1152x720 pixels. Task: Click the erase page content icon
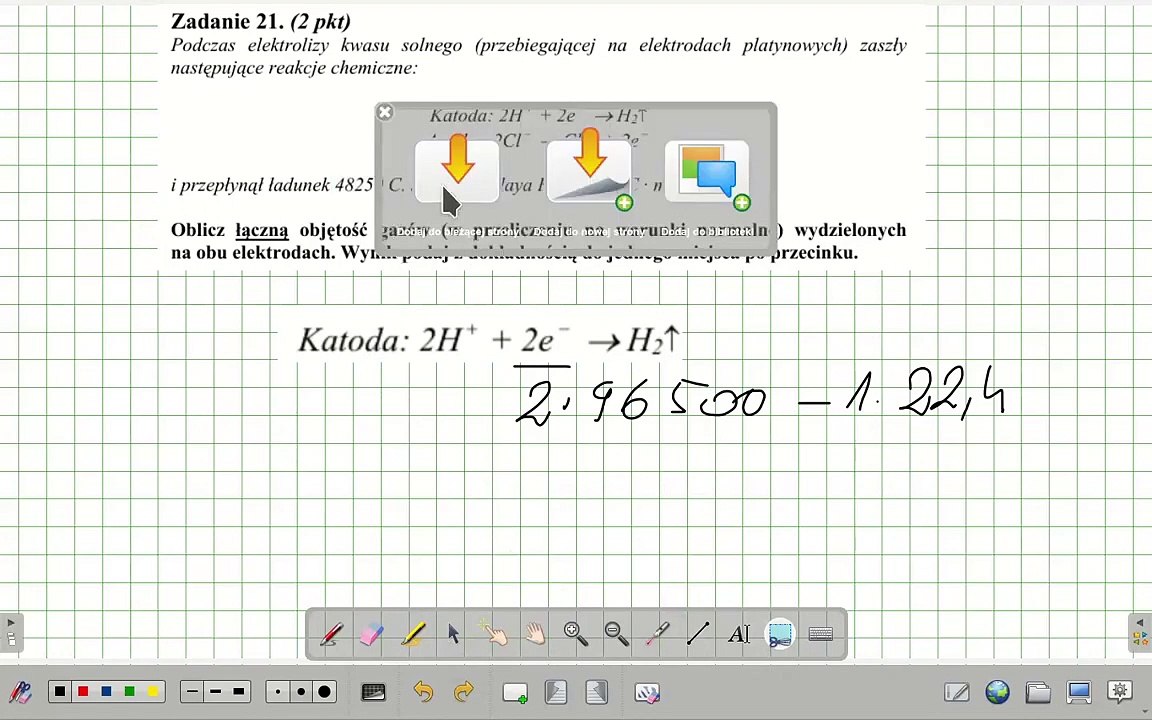647,692
